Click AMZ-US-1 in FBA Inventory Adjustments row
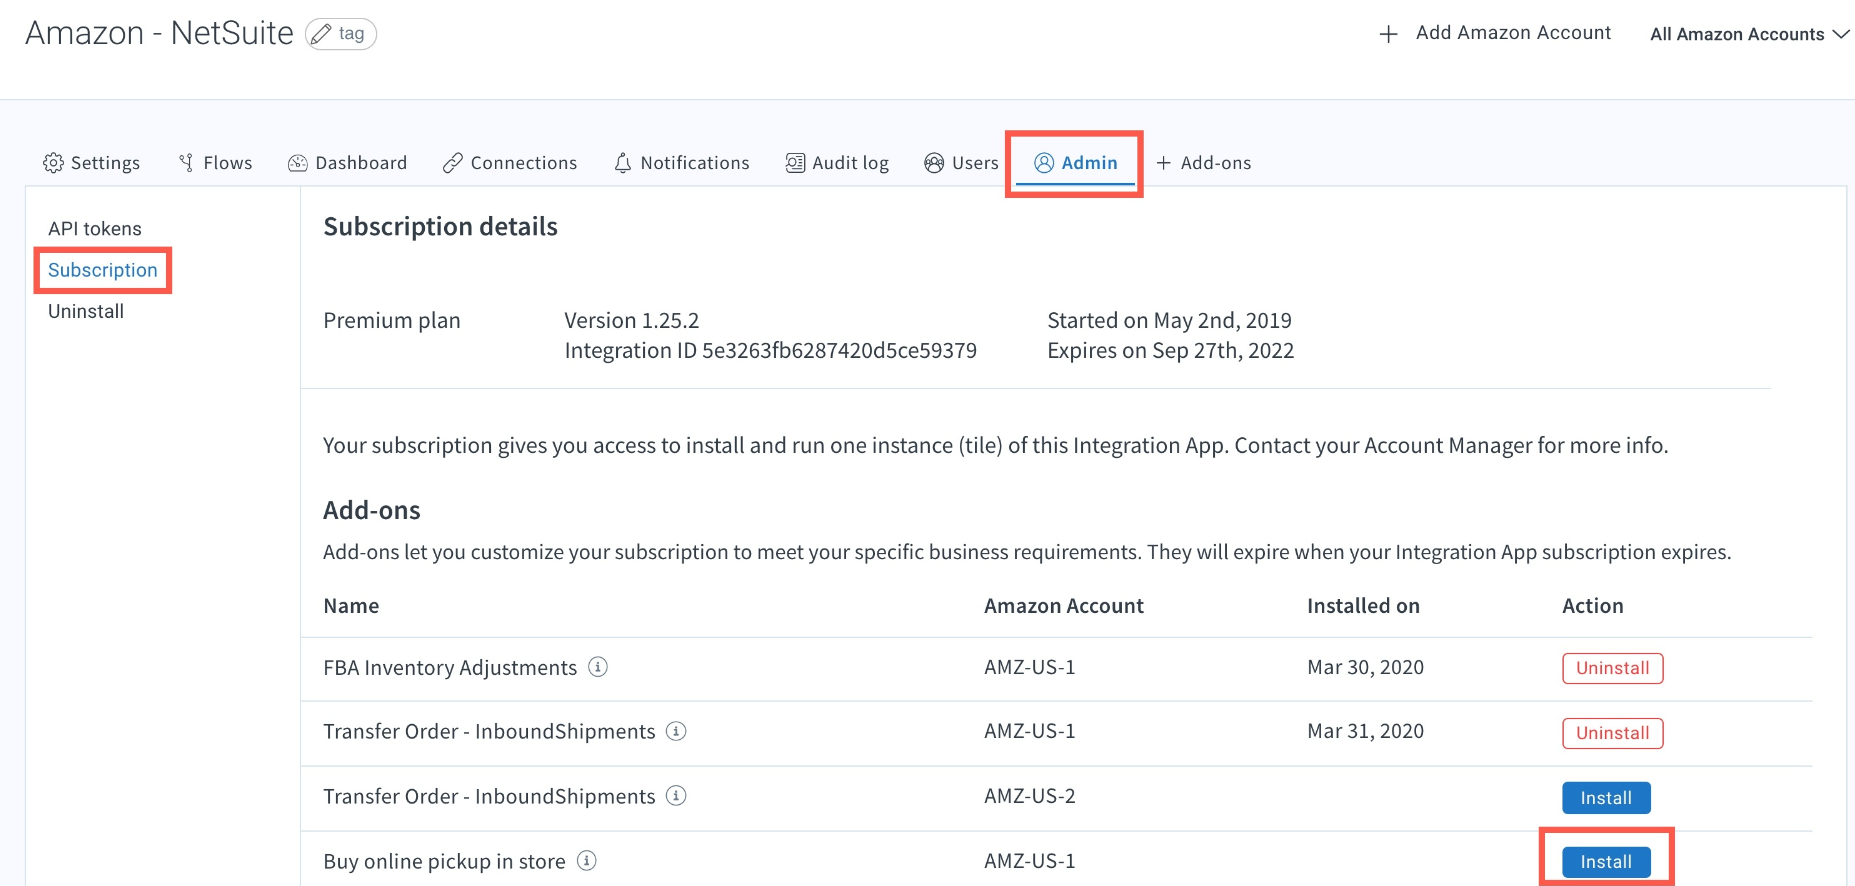This screenshot has width=1855, height=886. pos(1030,667)
